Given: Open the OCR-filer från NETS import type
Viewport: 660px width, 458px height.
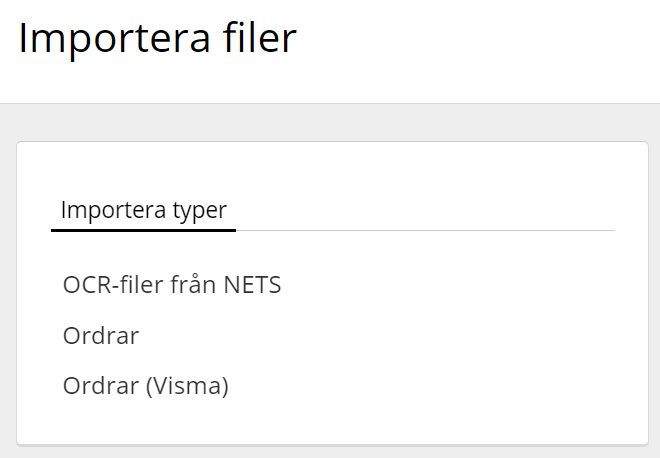Looking at the screenshot, I should click(x=171, y=285).
